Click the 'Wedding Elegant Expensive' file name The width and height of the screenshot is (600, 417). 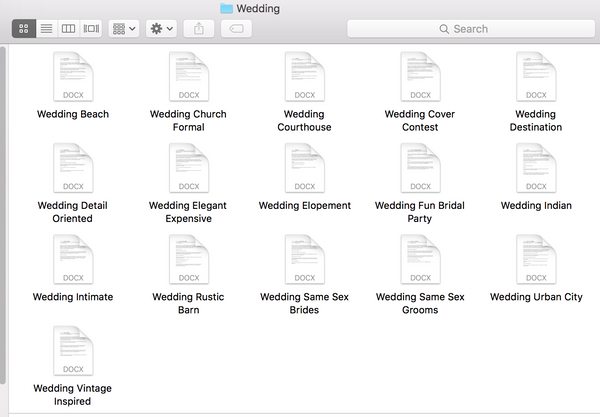coord(188,212)
